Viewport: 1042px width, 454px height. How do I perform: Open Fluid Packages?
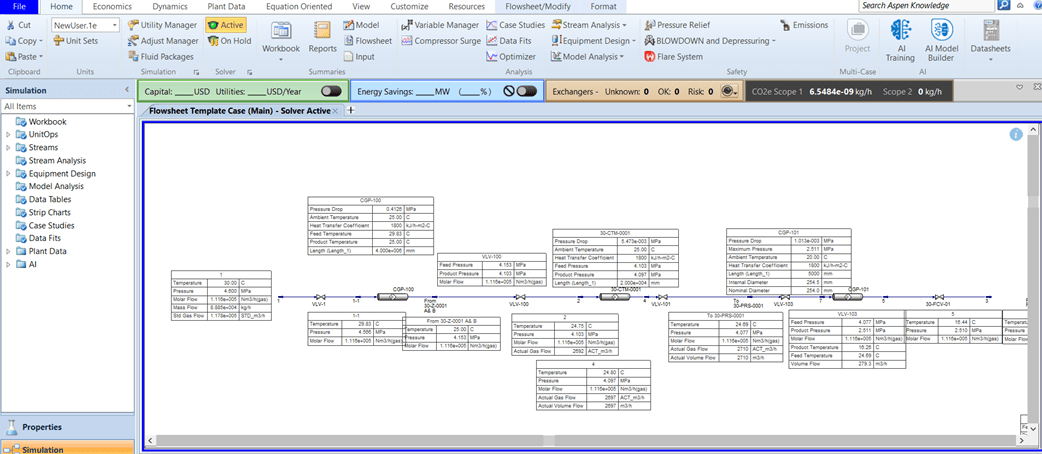tap(160, 57)
